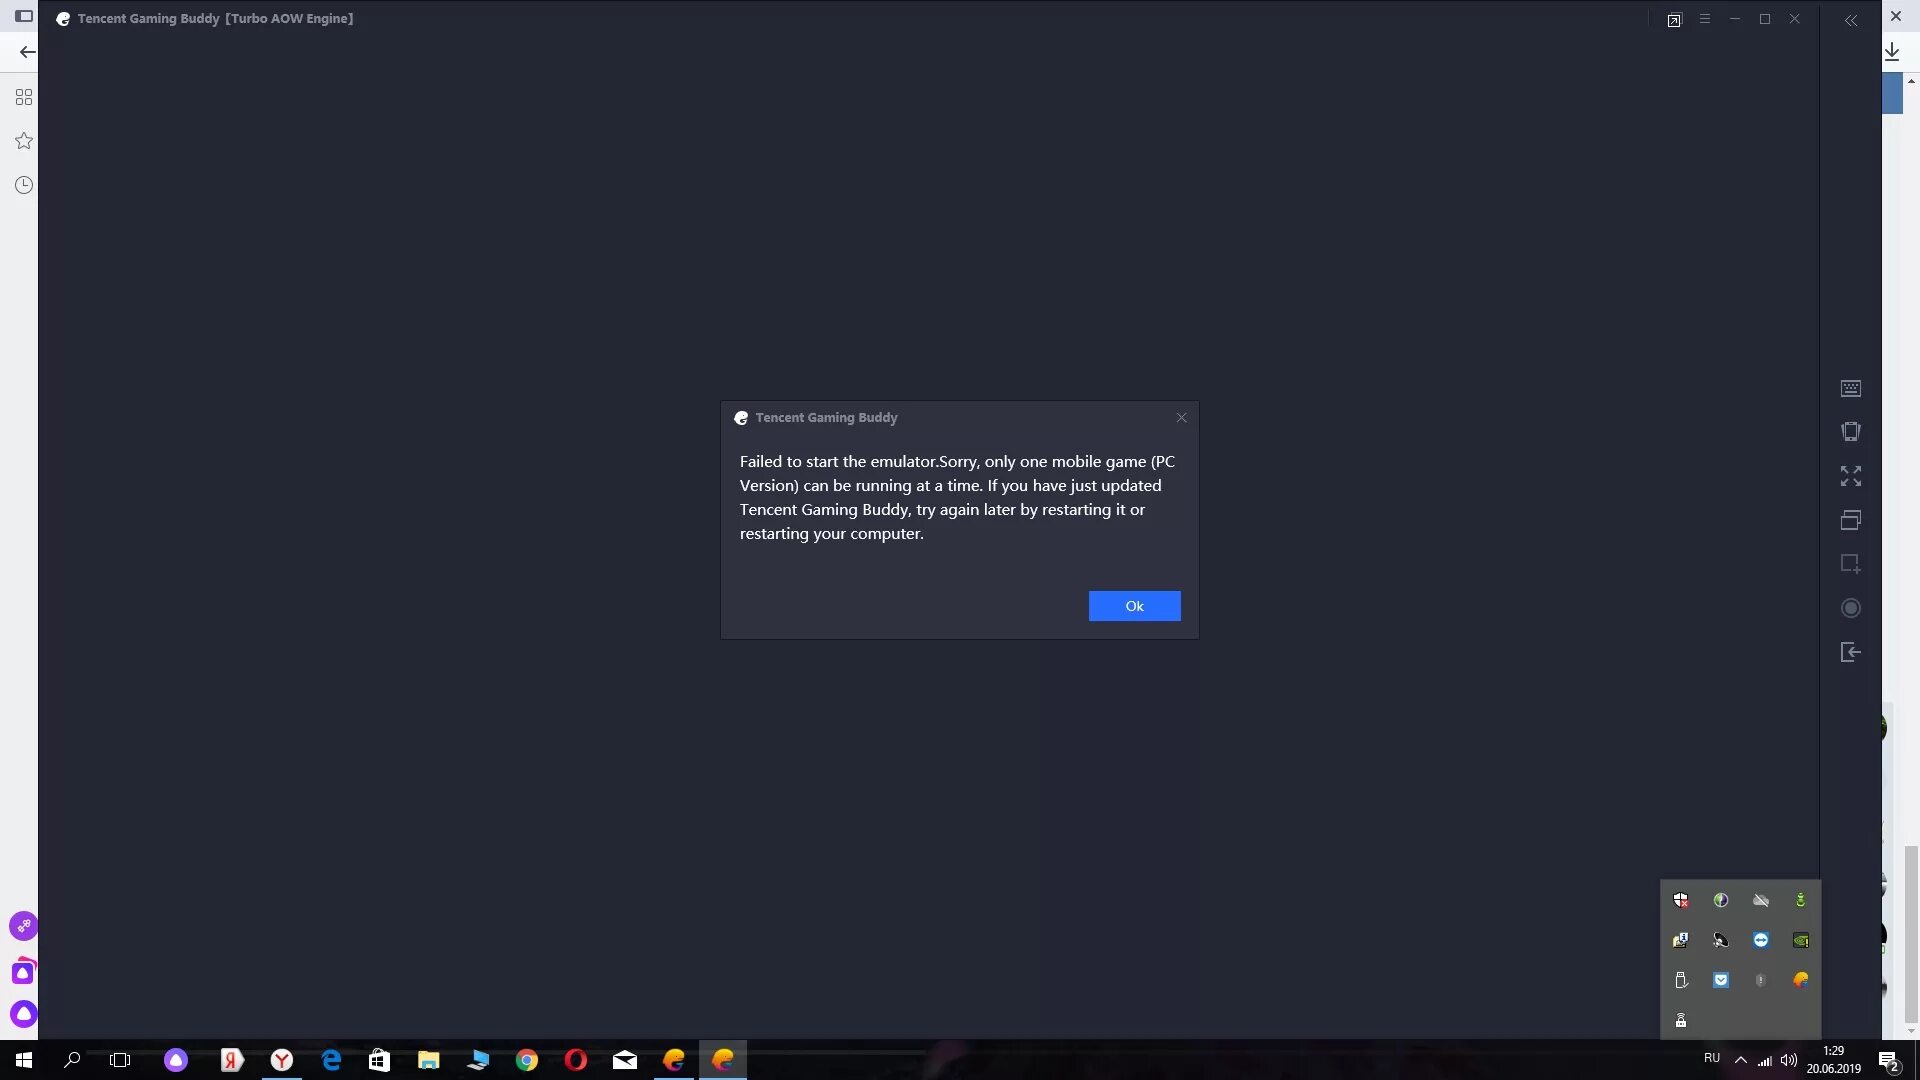This screenshot has height=1080, width=1920.
Task: Open bookmarks with the star icon
Action: click(24, 141)
